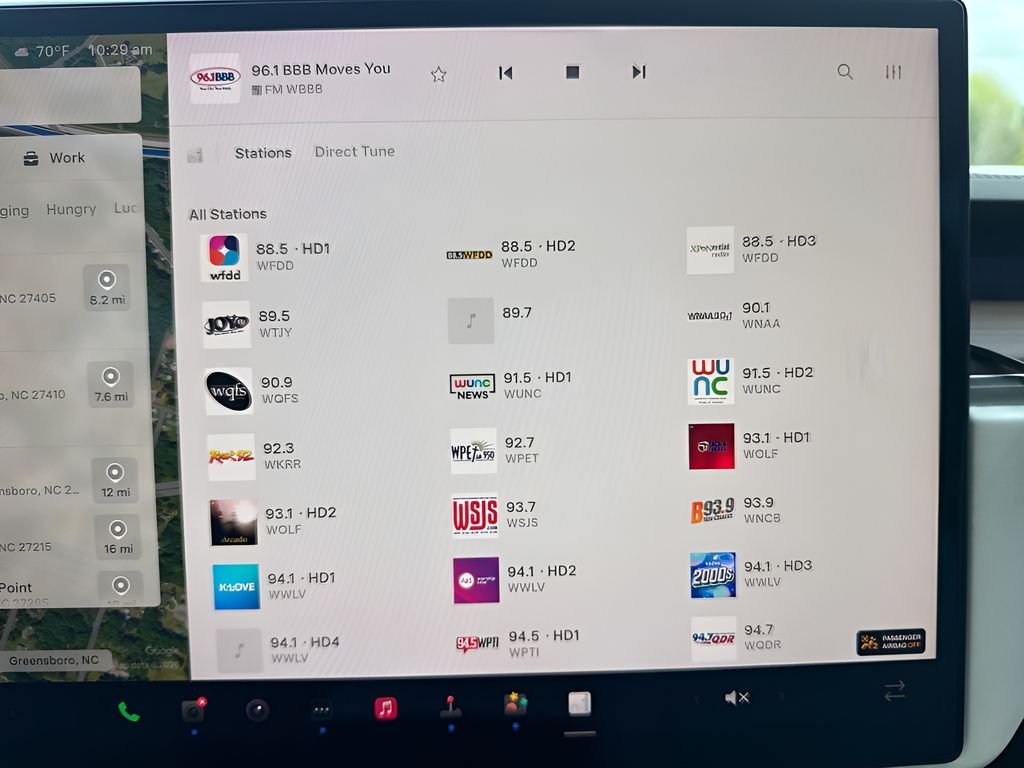Select the Stations tab
1024x768 pixels.
(263, 153)
